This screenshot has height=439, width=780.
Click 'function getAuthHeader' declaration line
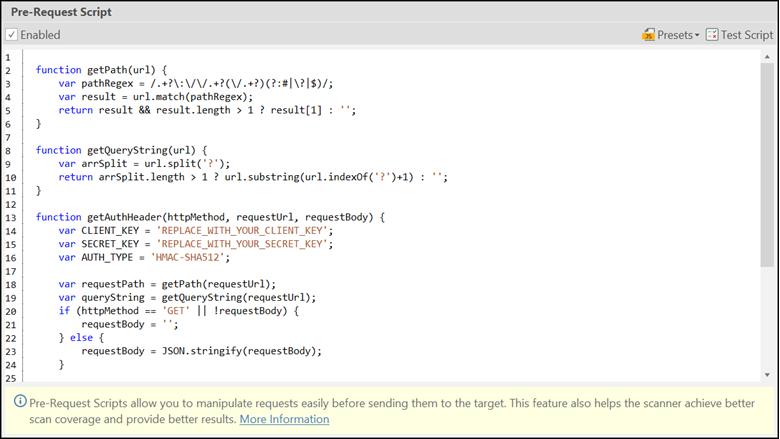point(210,217)
